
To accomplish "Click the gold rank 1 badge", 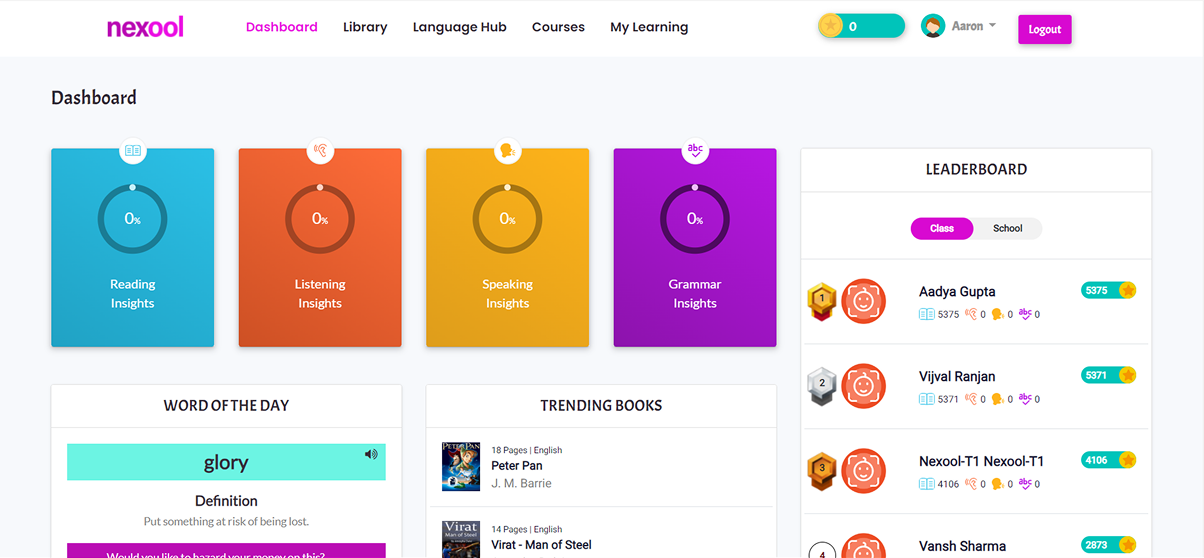I will (822, 301).
